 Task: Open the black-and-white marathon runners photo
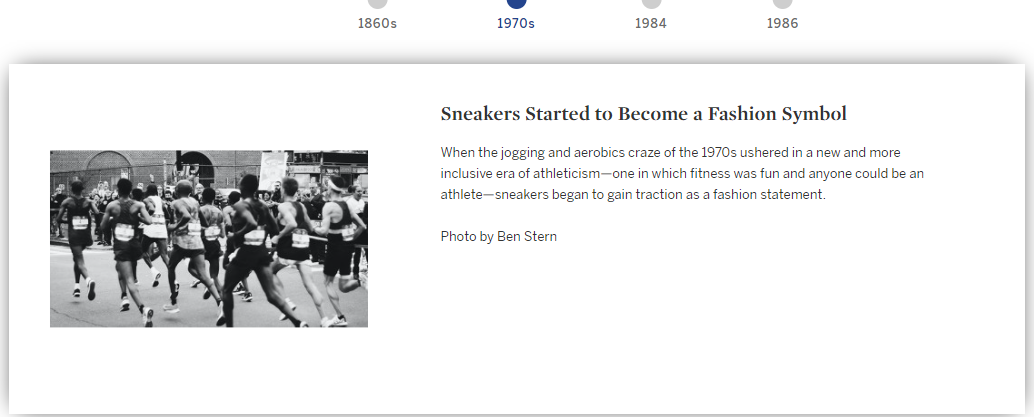click(x=209, y=239)
